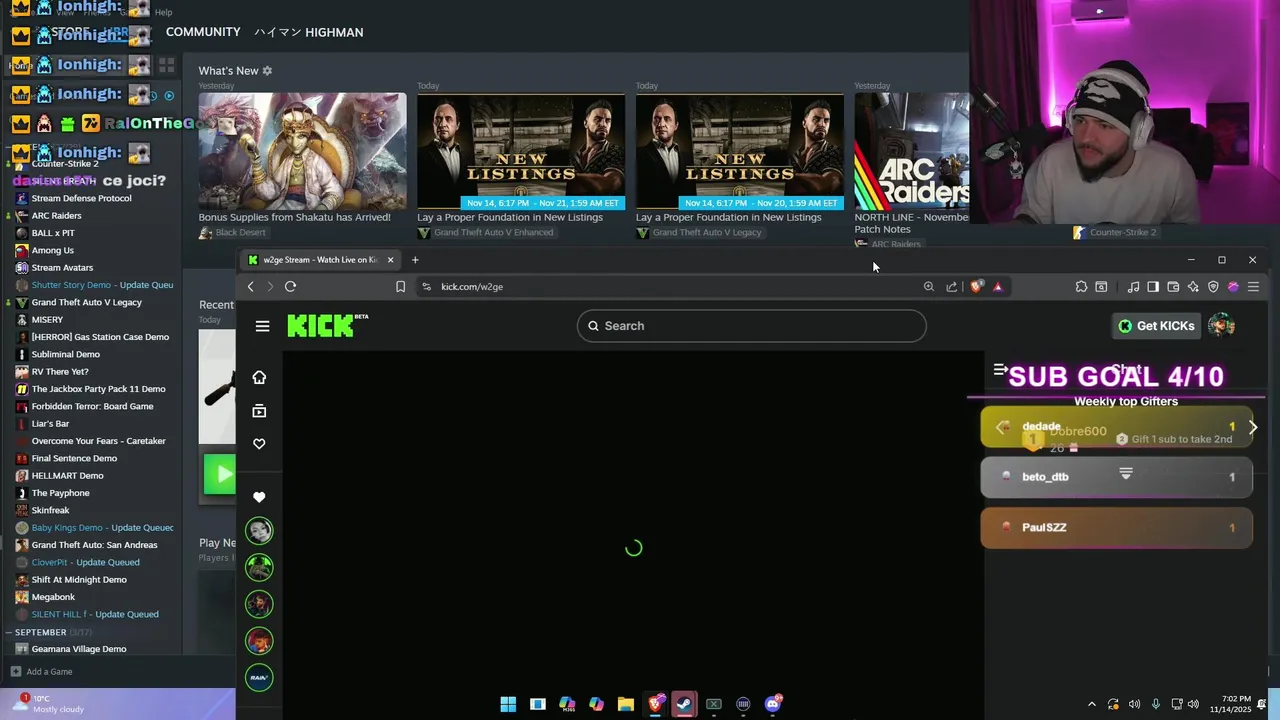Click the share icon in address bar
Image resolution: width=1280 pixels, height=720 pixels.
pos(951,287)
